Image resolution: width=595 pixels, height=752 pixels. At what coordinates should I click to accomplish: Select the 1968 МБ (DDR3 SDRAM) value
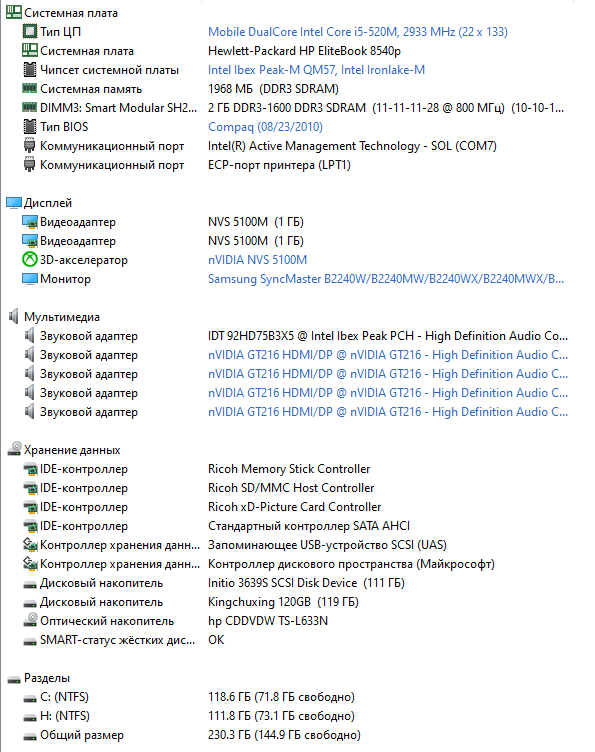[x=273, y=89]
